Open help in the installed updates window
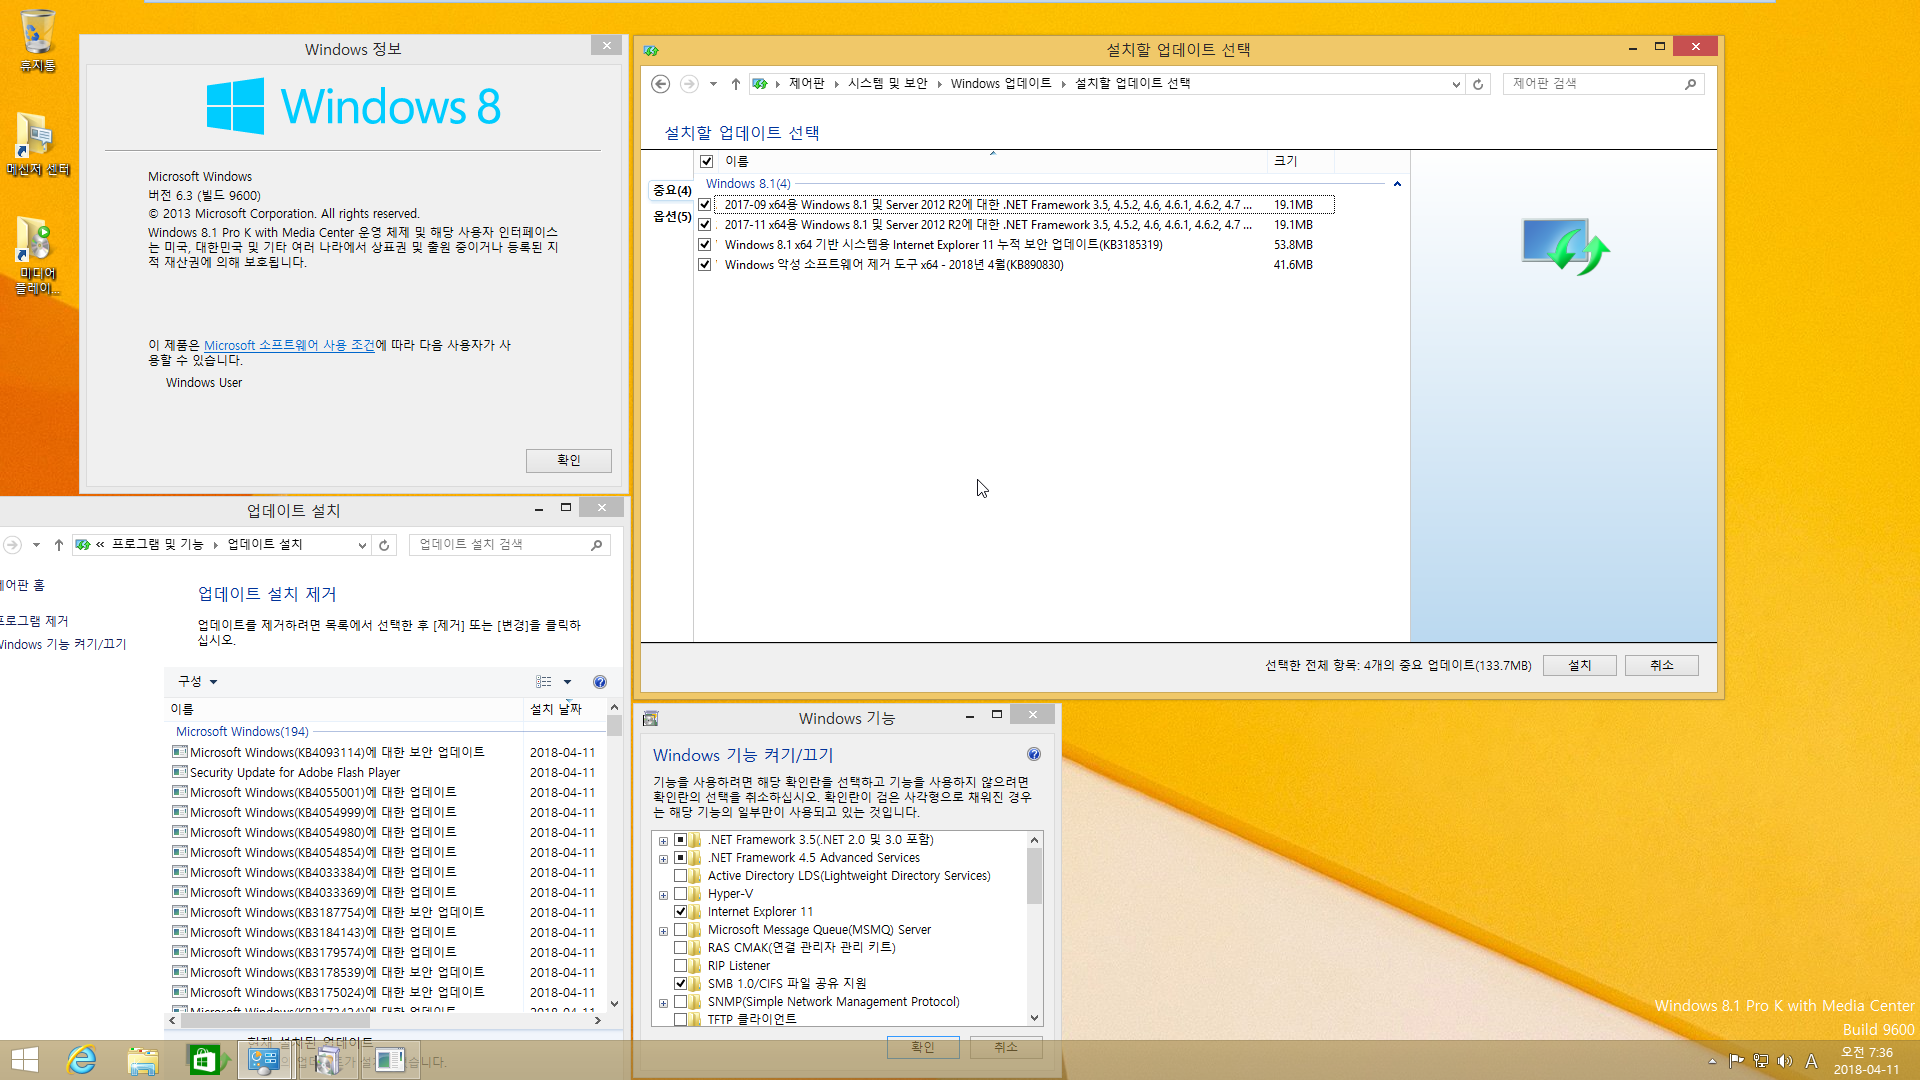Screen dimensions: 1920x1080 tap(600, 682)
